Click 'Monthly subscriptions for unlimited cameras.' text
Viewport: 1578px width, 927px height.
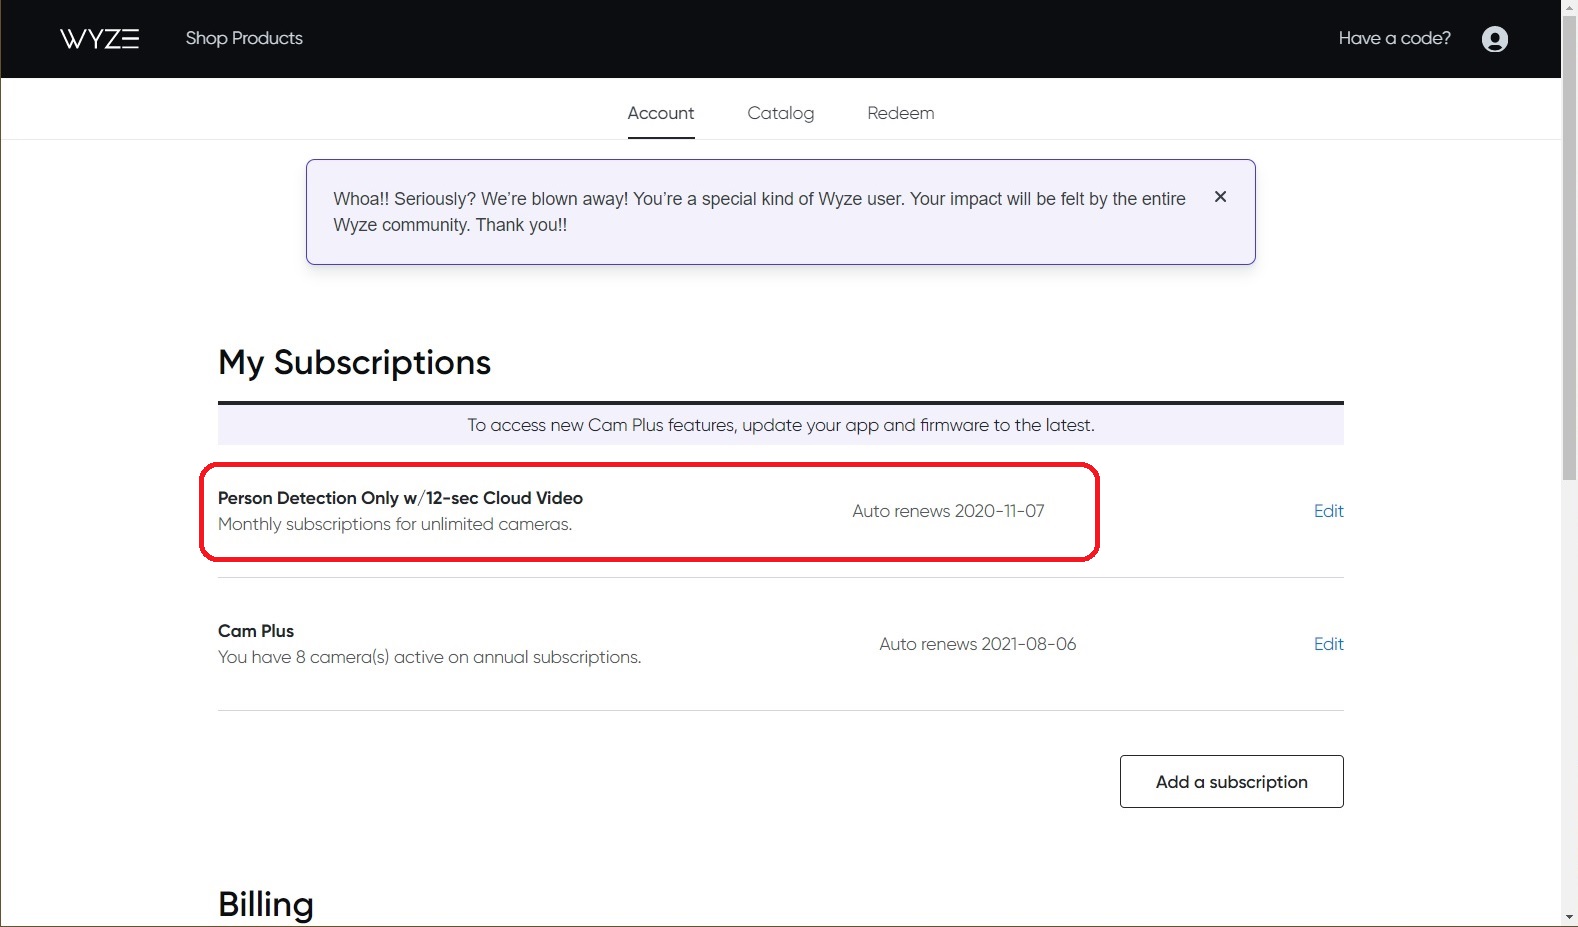click(x=395, y=524)
